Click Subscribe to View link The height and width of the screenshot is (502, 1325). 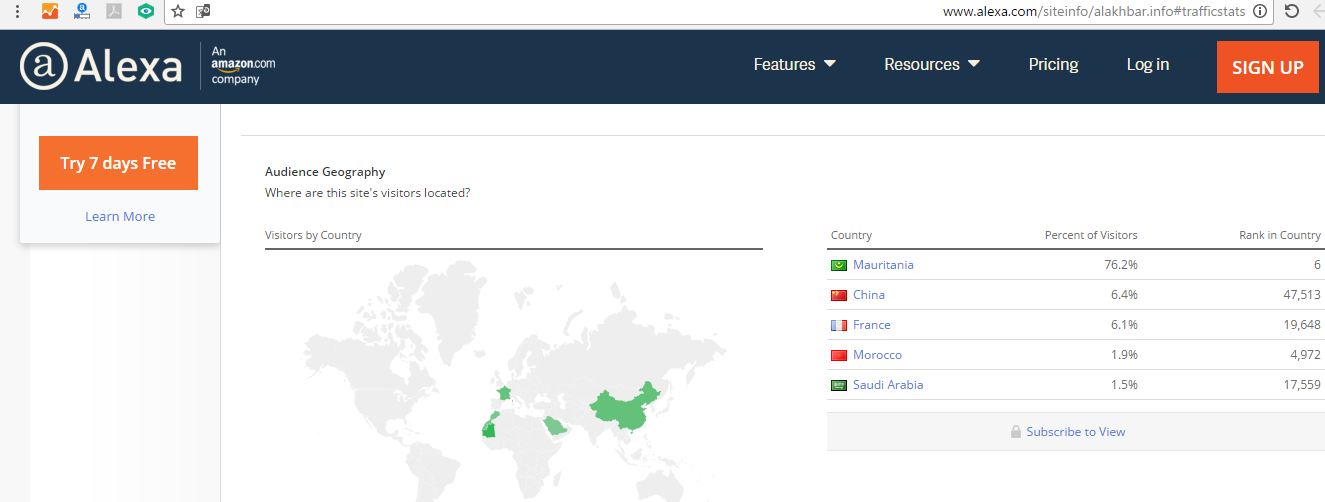click(x=1075, y=432)
